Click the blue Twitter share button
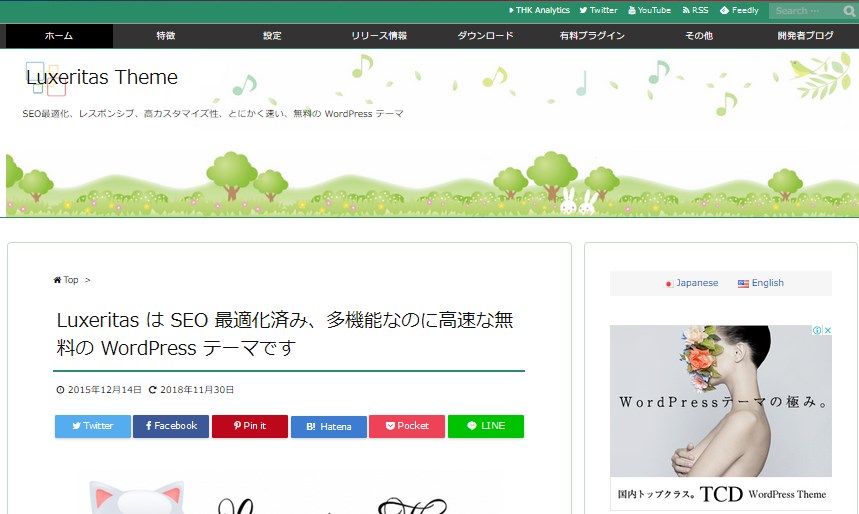This screenshot has height=514, width=859. pos(93,426)
